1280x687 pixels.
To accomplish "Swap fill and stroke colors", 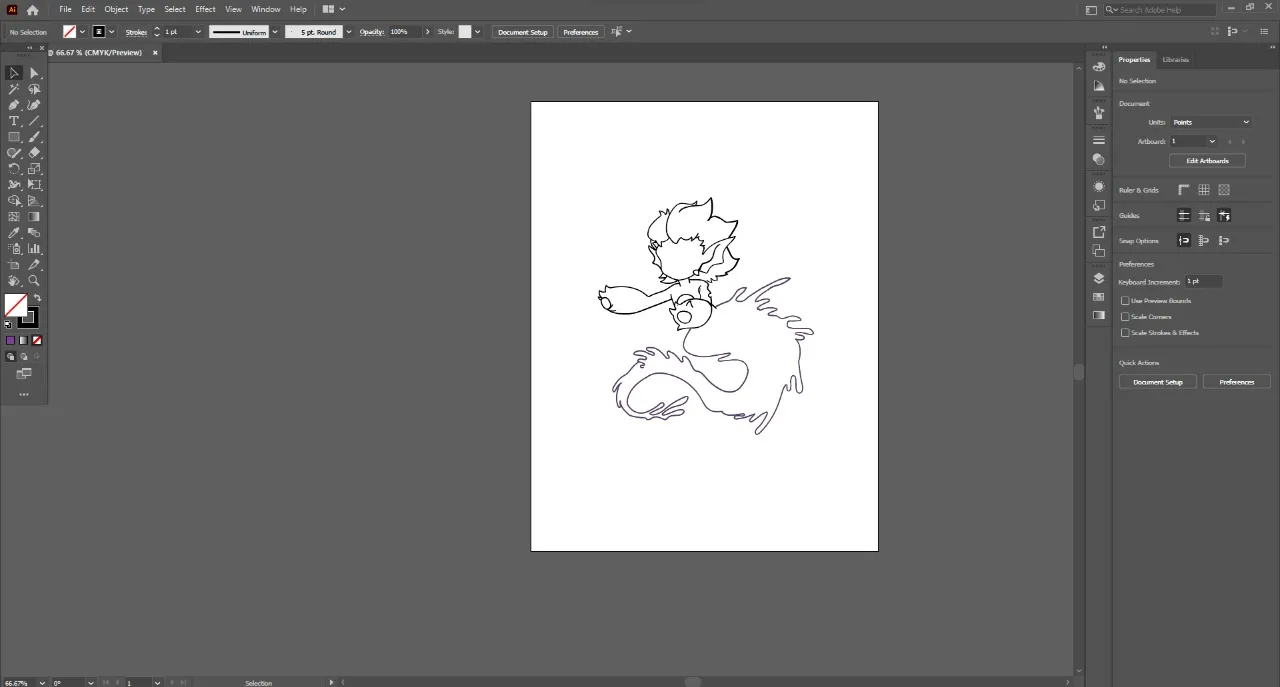I will 37,298.
